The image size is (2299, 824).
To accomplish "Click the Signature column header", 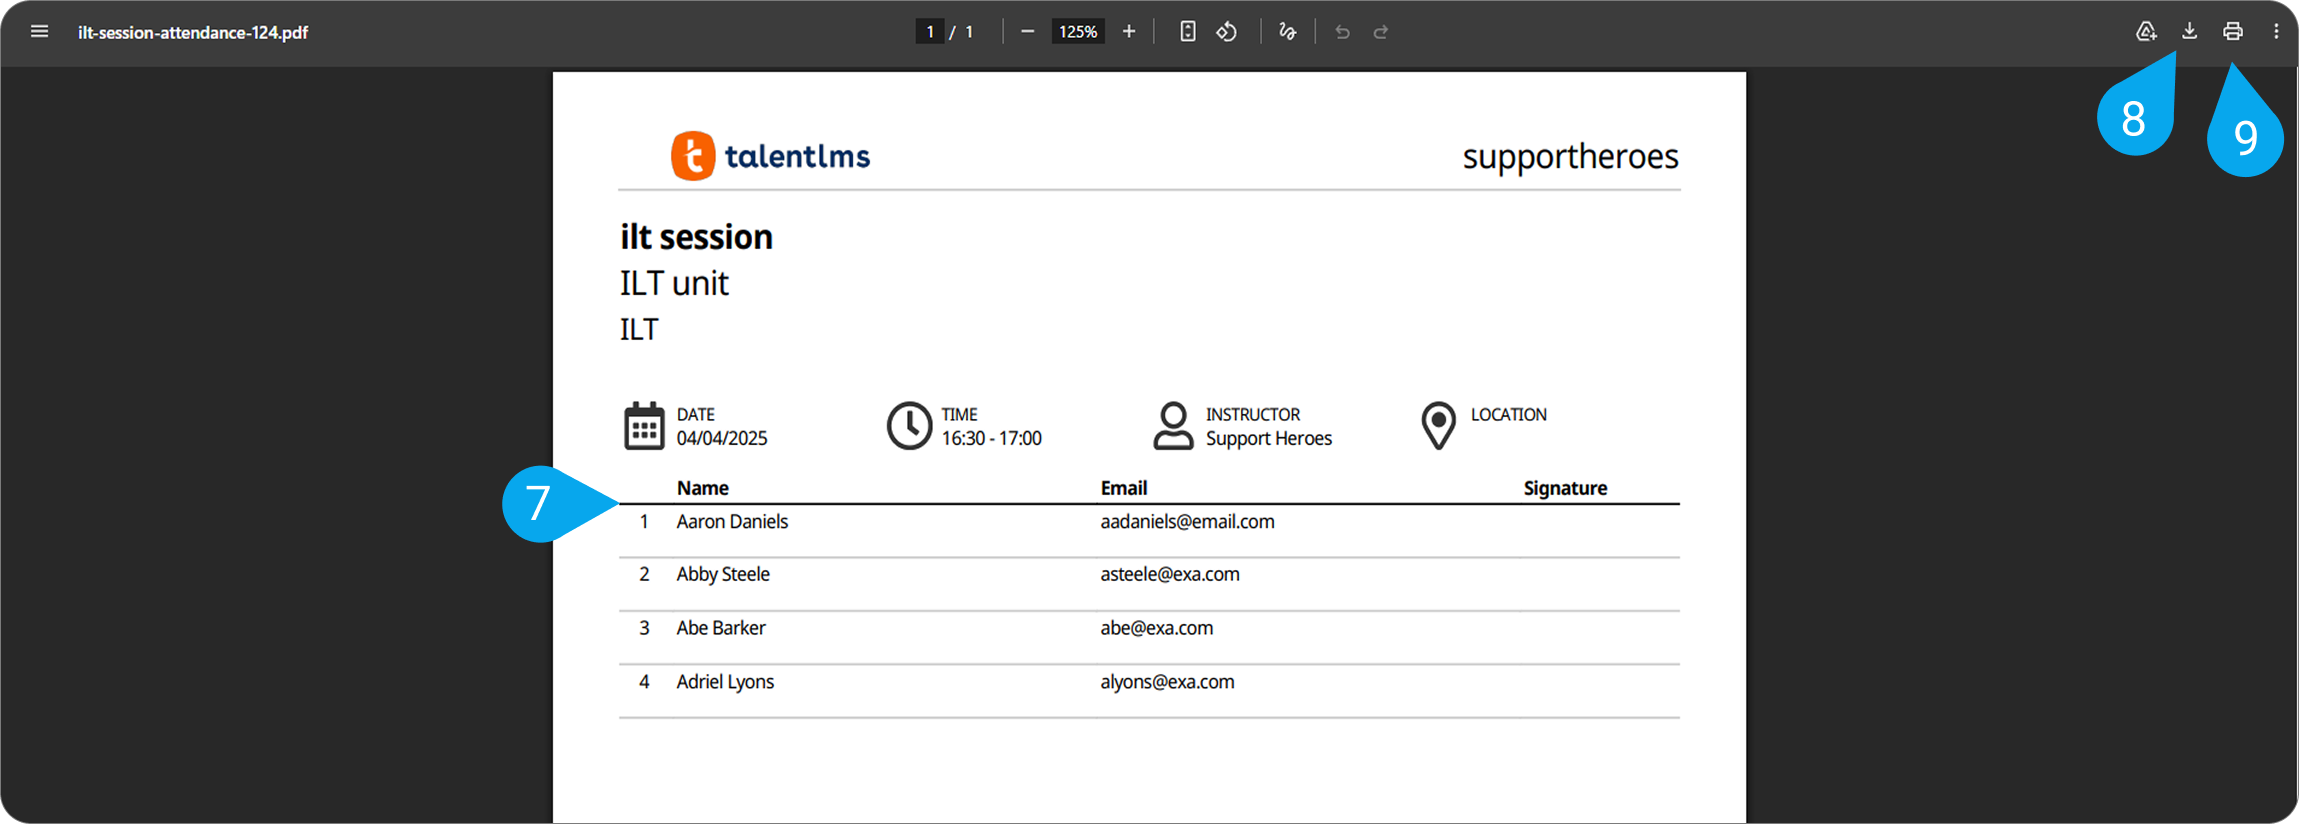I will click(x=1565, y=488).
